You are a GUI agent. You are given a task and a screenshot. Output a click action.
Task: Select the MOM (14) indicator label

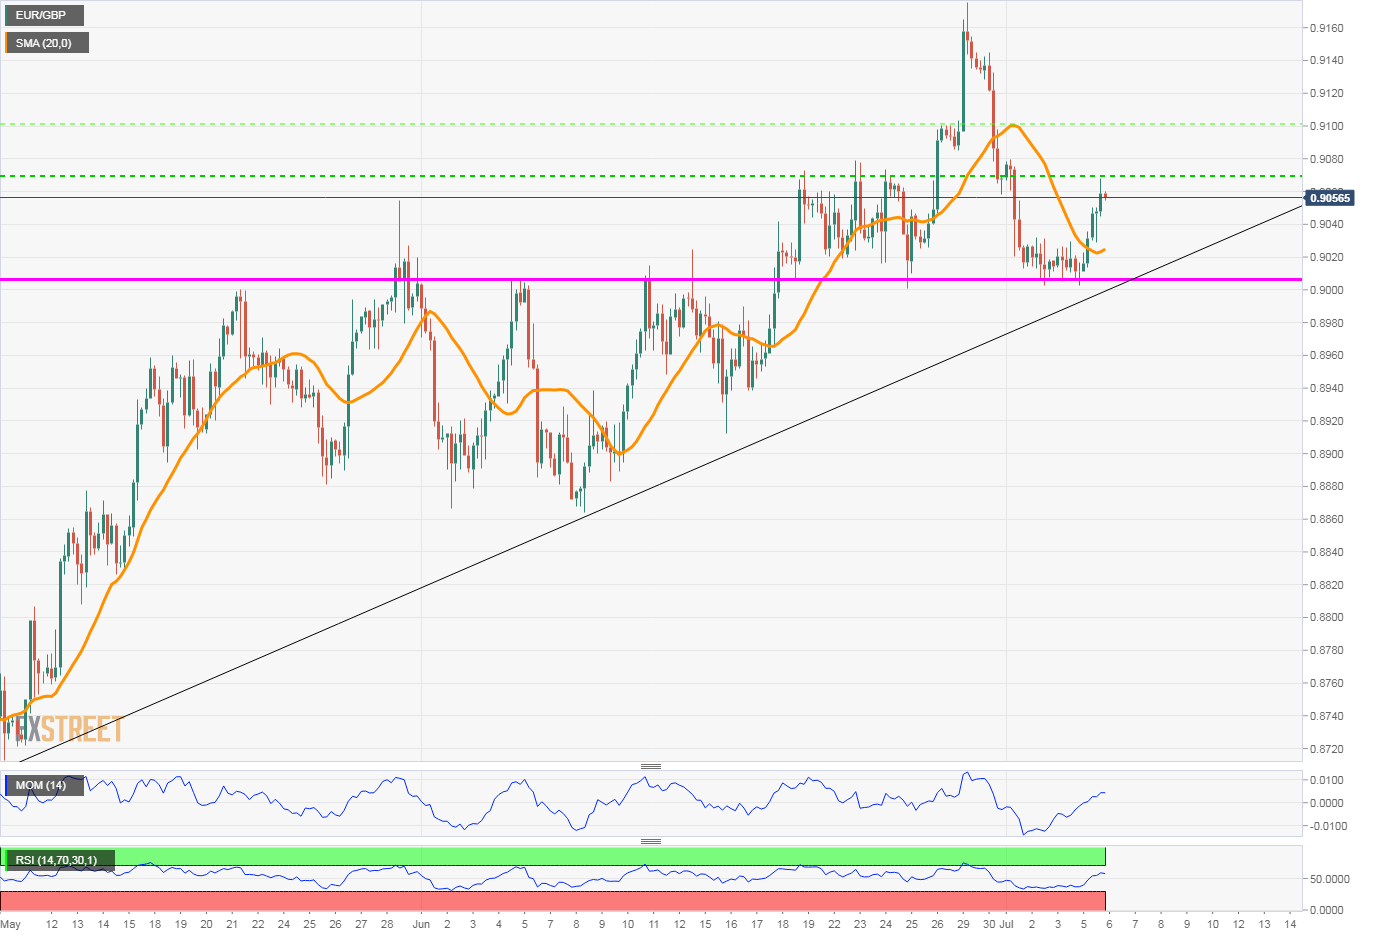tap(44, 785)
